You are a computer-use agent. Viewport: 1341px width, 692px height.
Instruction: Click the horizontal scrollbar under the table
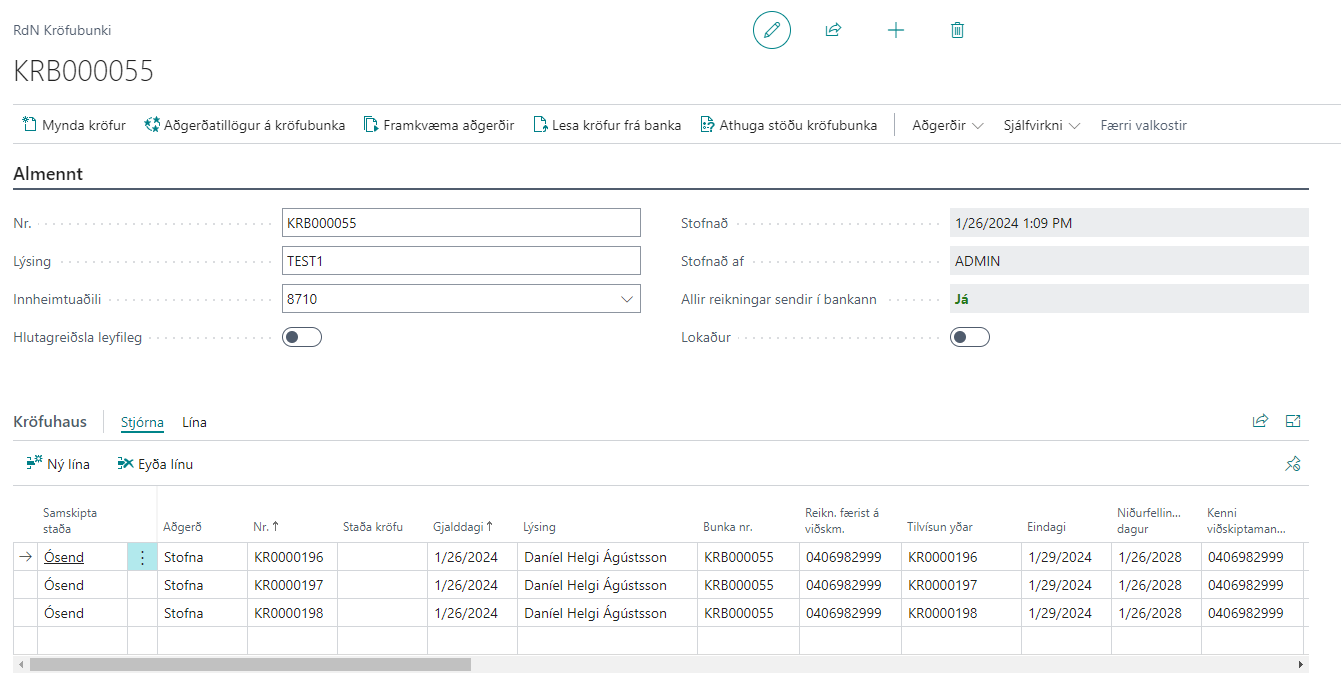250,664
